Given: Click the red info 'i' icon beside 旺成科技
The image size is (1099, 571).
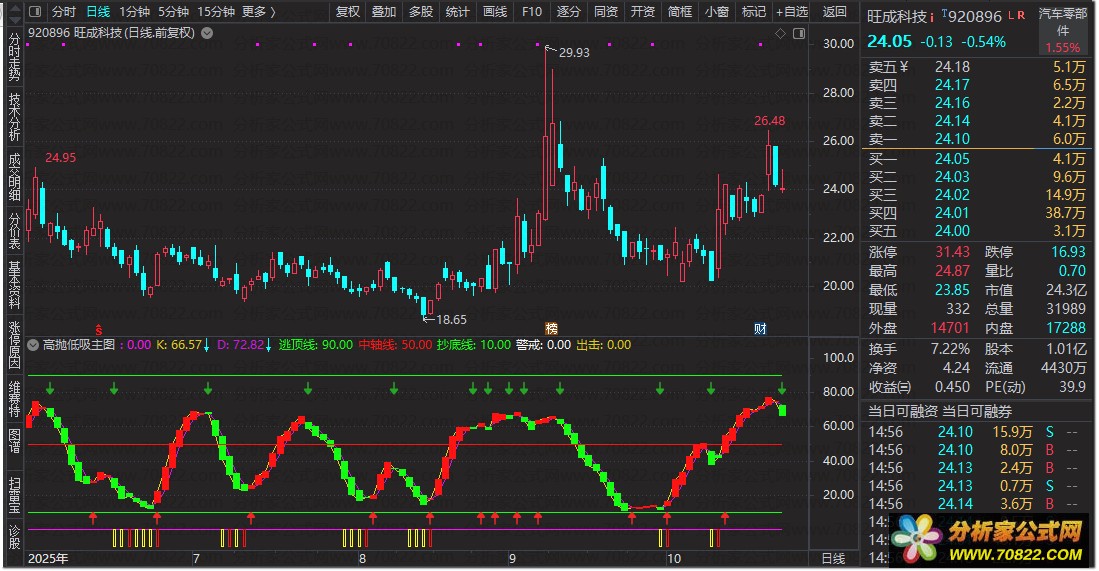Looking at the screenshot, I should (x=932, y=17).
